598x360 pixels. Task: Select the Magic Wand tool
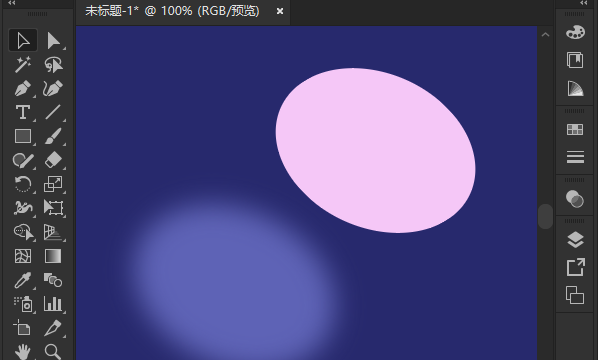click(x=23, y=64)
